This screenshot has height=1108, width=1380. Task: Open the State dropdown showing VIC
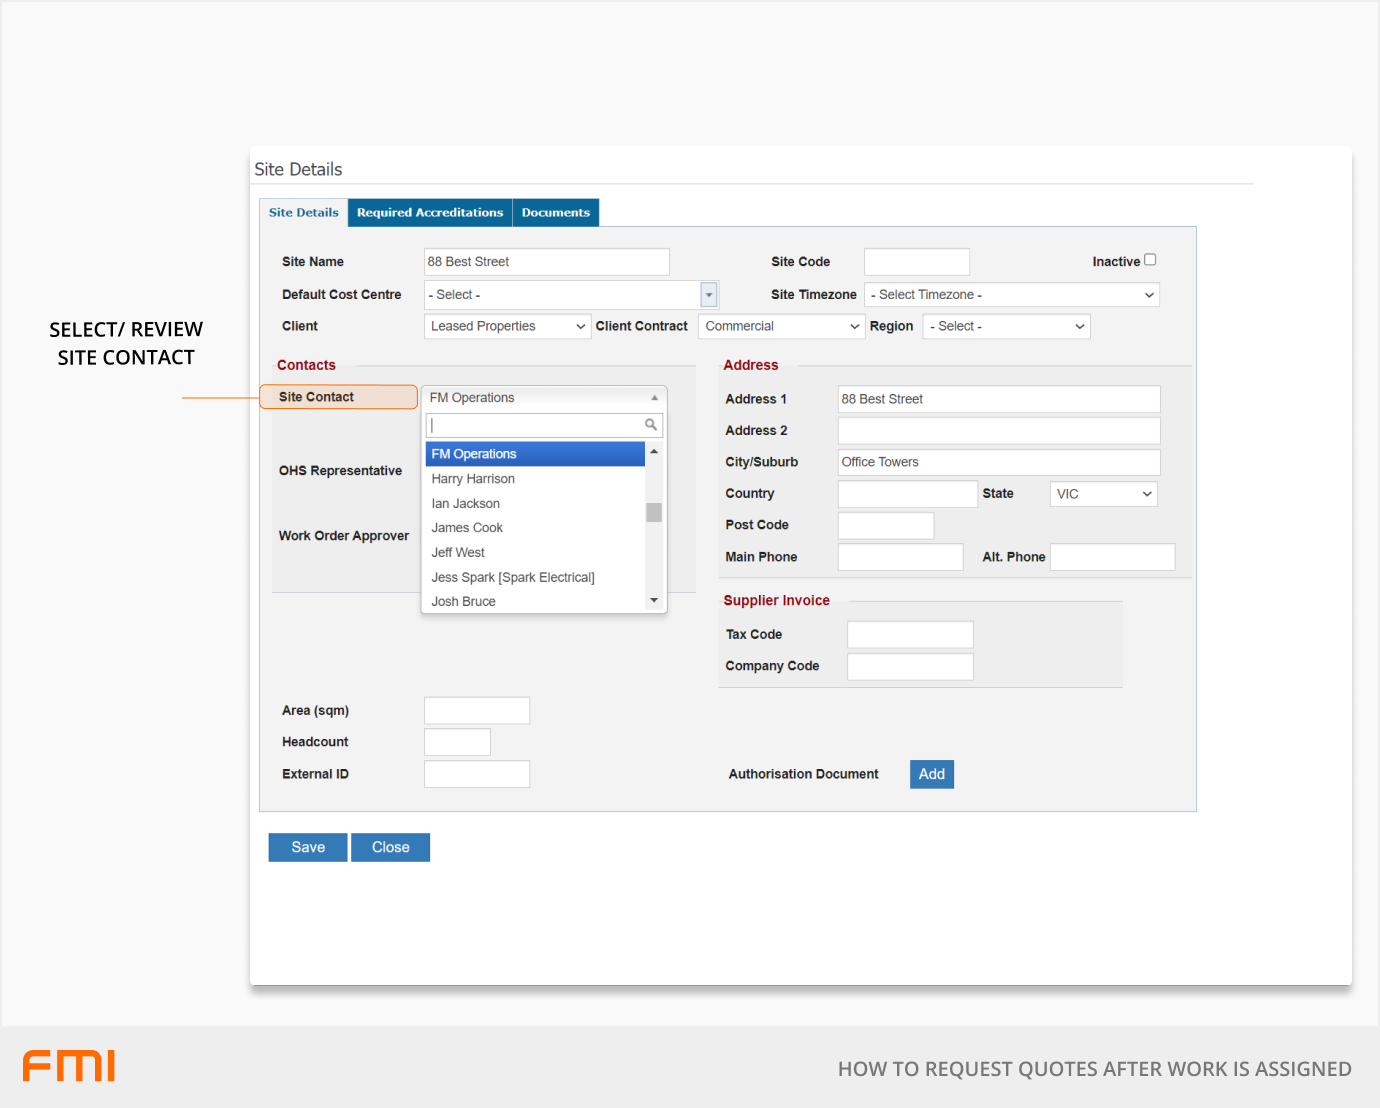[1103, 494]
